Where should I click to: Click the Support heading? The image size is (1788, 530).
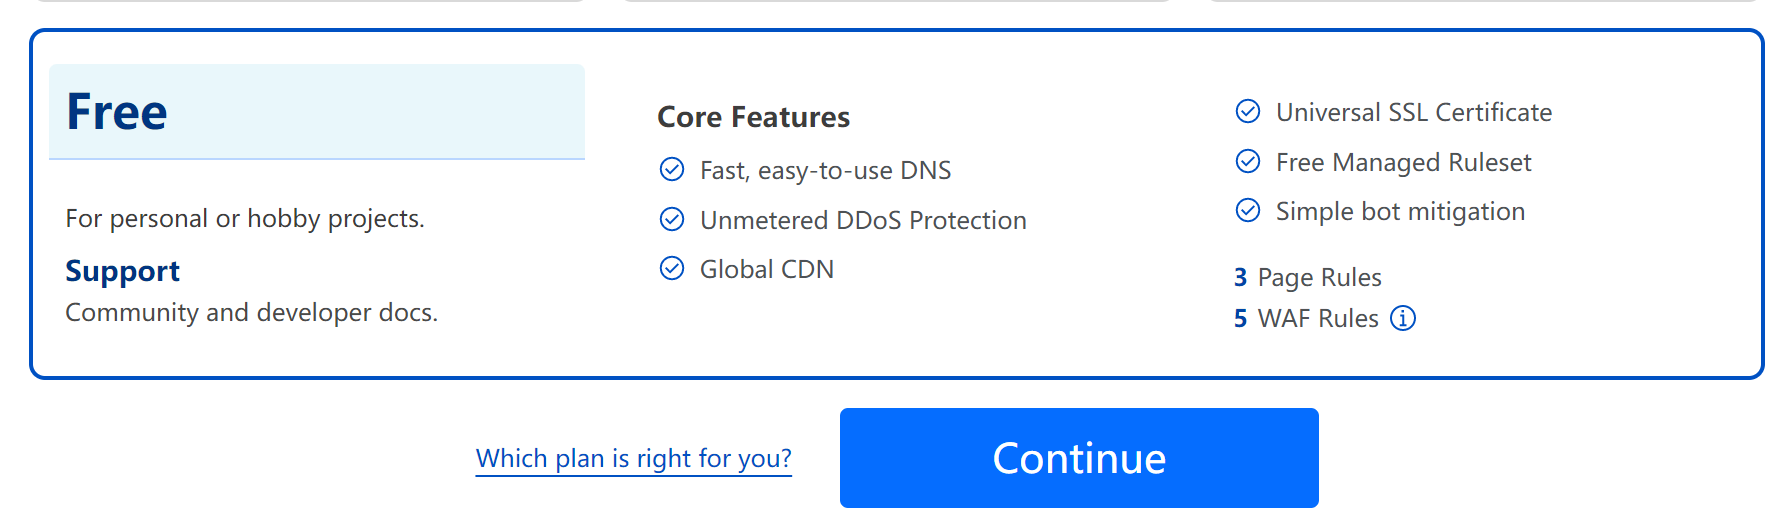coord(122,271)
